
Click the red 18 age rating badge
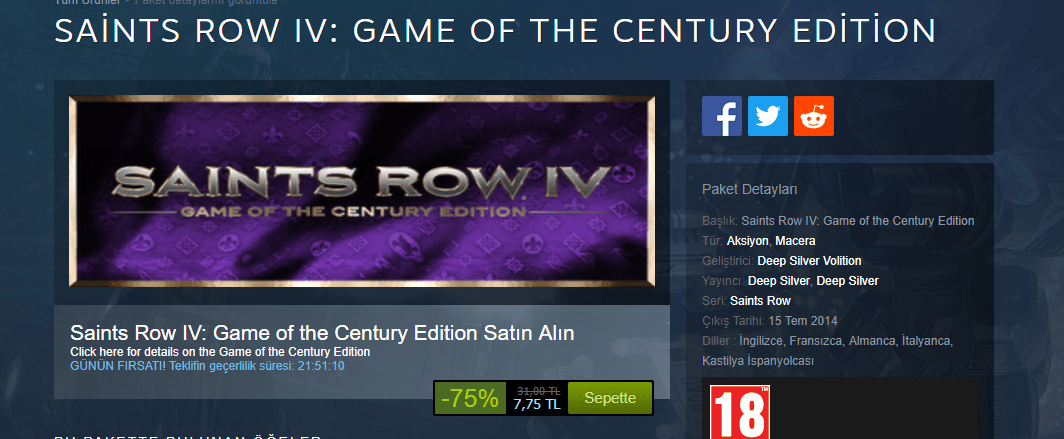click(x=740, y=413)
